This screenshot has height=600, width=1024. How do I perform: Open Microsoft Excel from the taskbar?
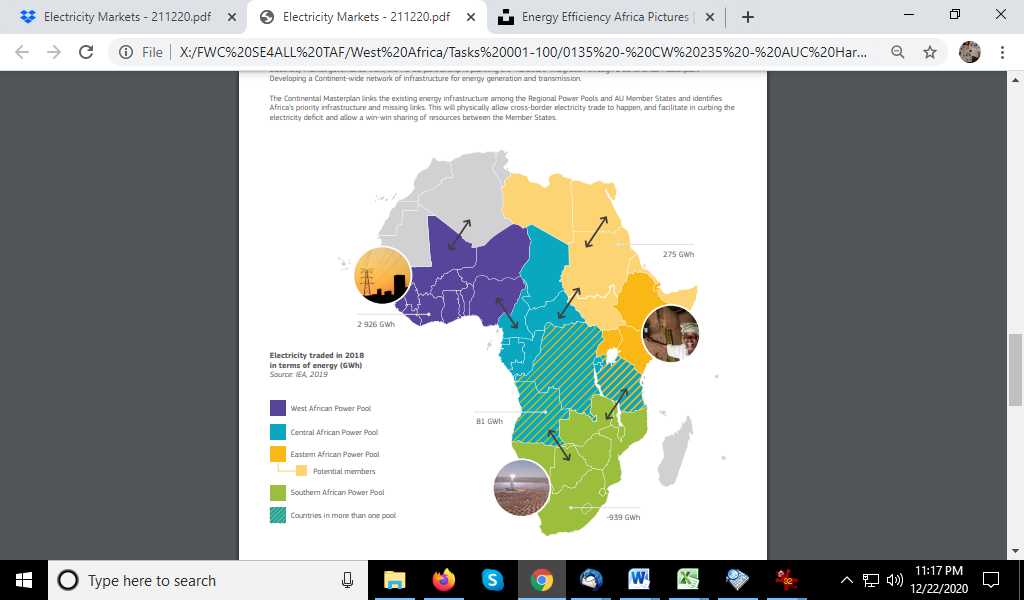tap(688, 580)
